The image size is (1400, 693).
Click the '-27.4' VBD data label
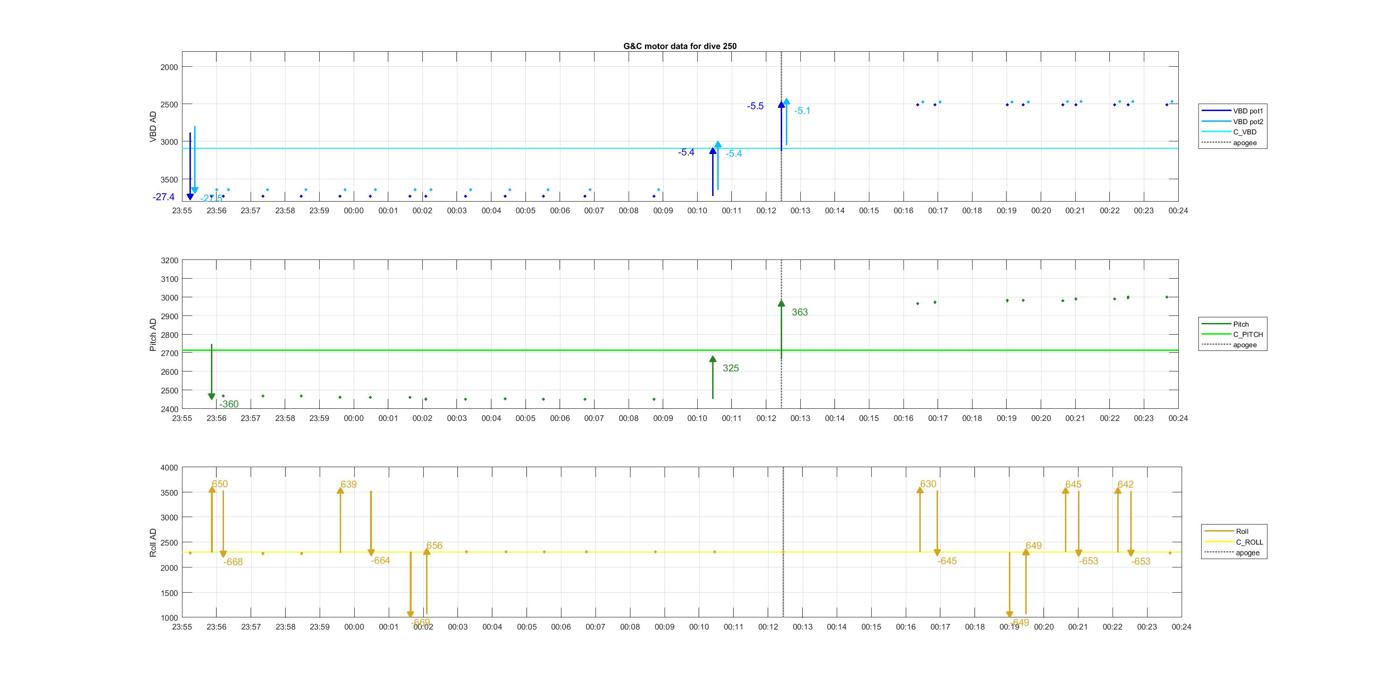click(x=164, y=197)
